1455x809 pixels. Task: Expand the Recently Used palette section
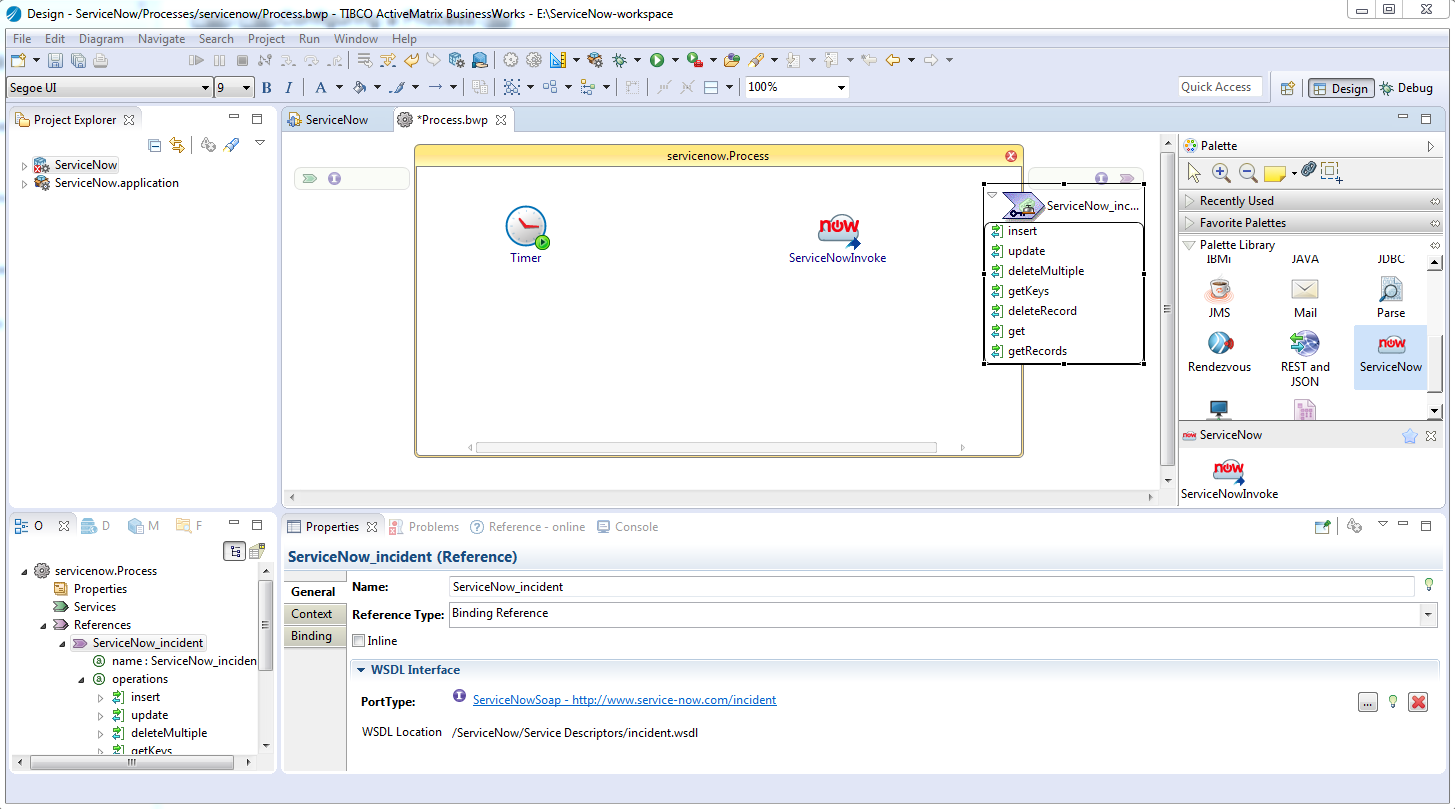click(1190, 201)
